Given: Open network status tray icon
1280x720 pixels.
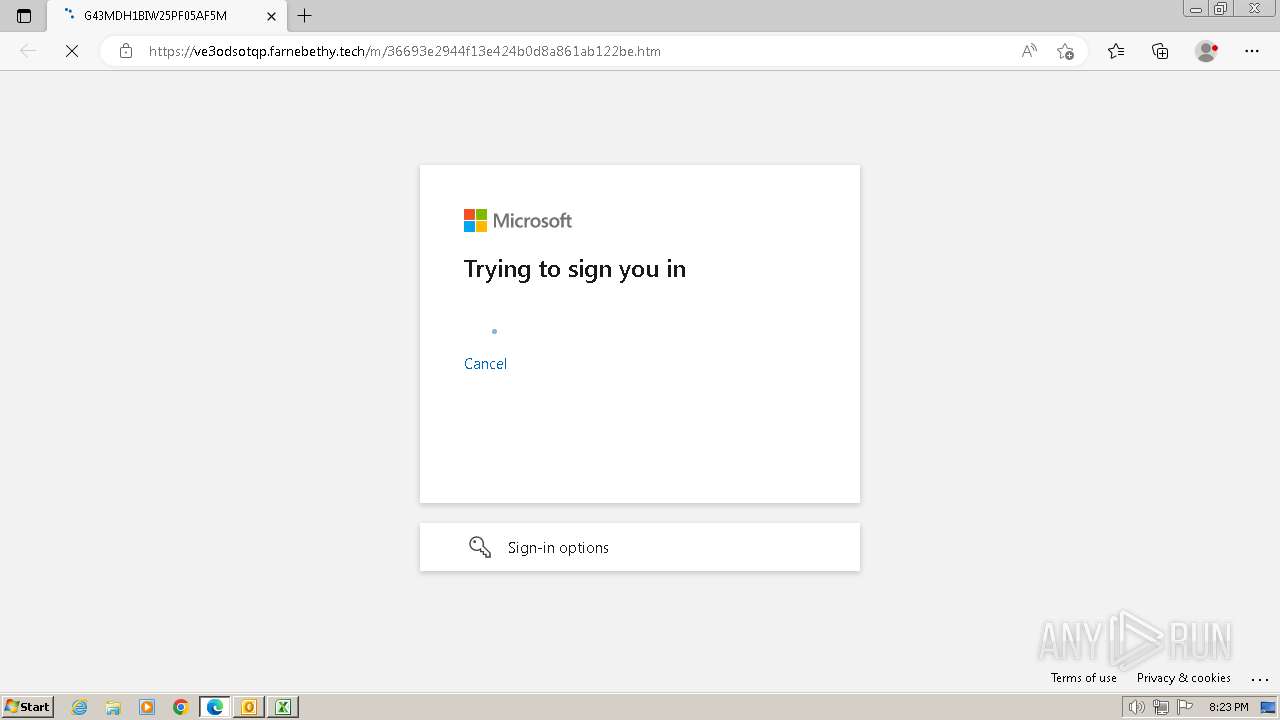Looking at the screenshot, I should (x=1161, y=707).
